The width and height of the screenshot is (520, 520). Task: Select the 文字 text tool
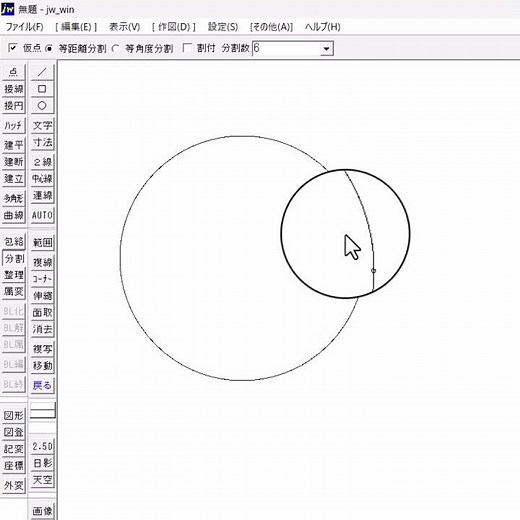42,125
